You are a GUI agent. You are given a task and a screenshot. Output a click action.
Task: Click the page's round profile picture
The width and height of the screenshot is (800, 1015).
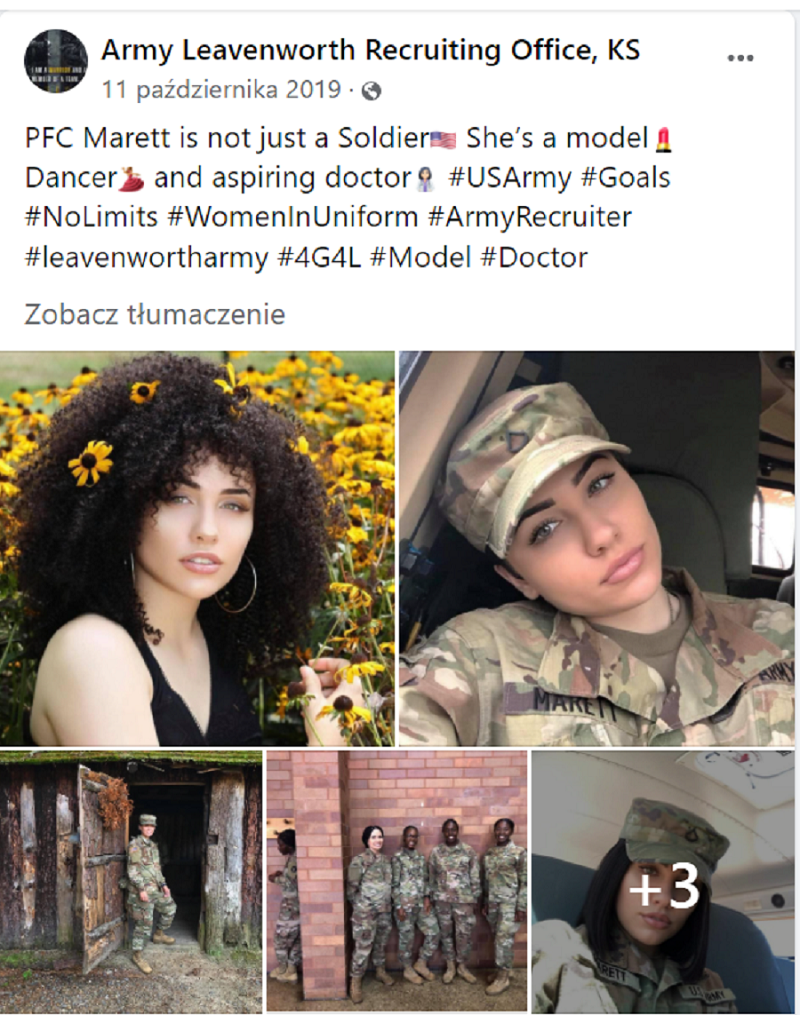click(56, 61)
